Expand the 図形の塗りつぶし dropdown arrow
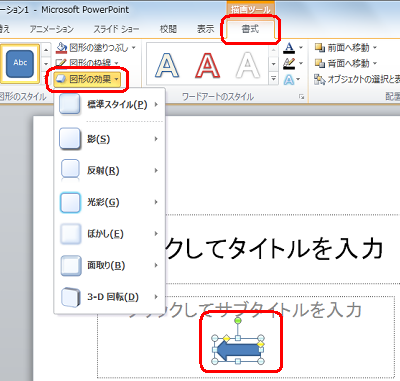This screenshot has height=381, width=400. [133, 48]
